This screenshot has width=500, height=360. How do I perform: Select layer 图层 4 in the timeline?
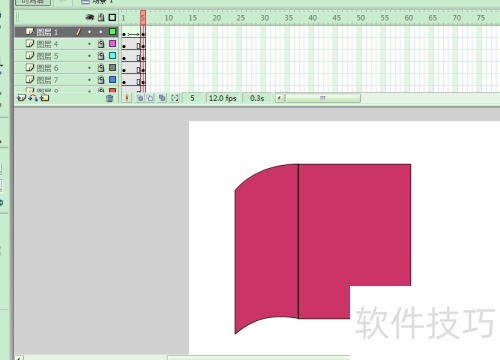click(66, 44)
